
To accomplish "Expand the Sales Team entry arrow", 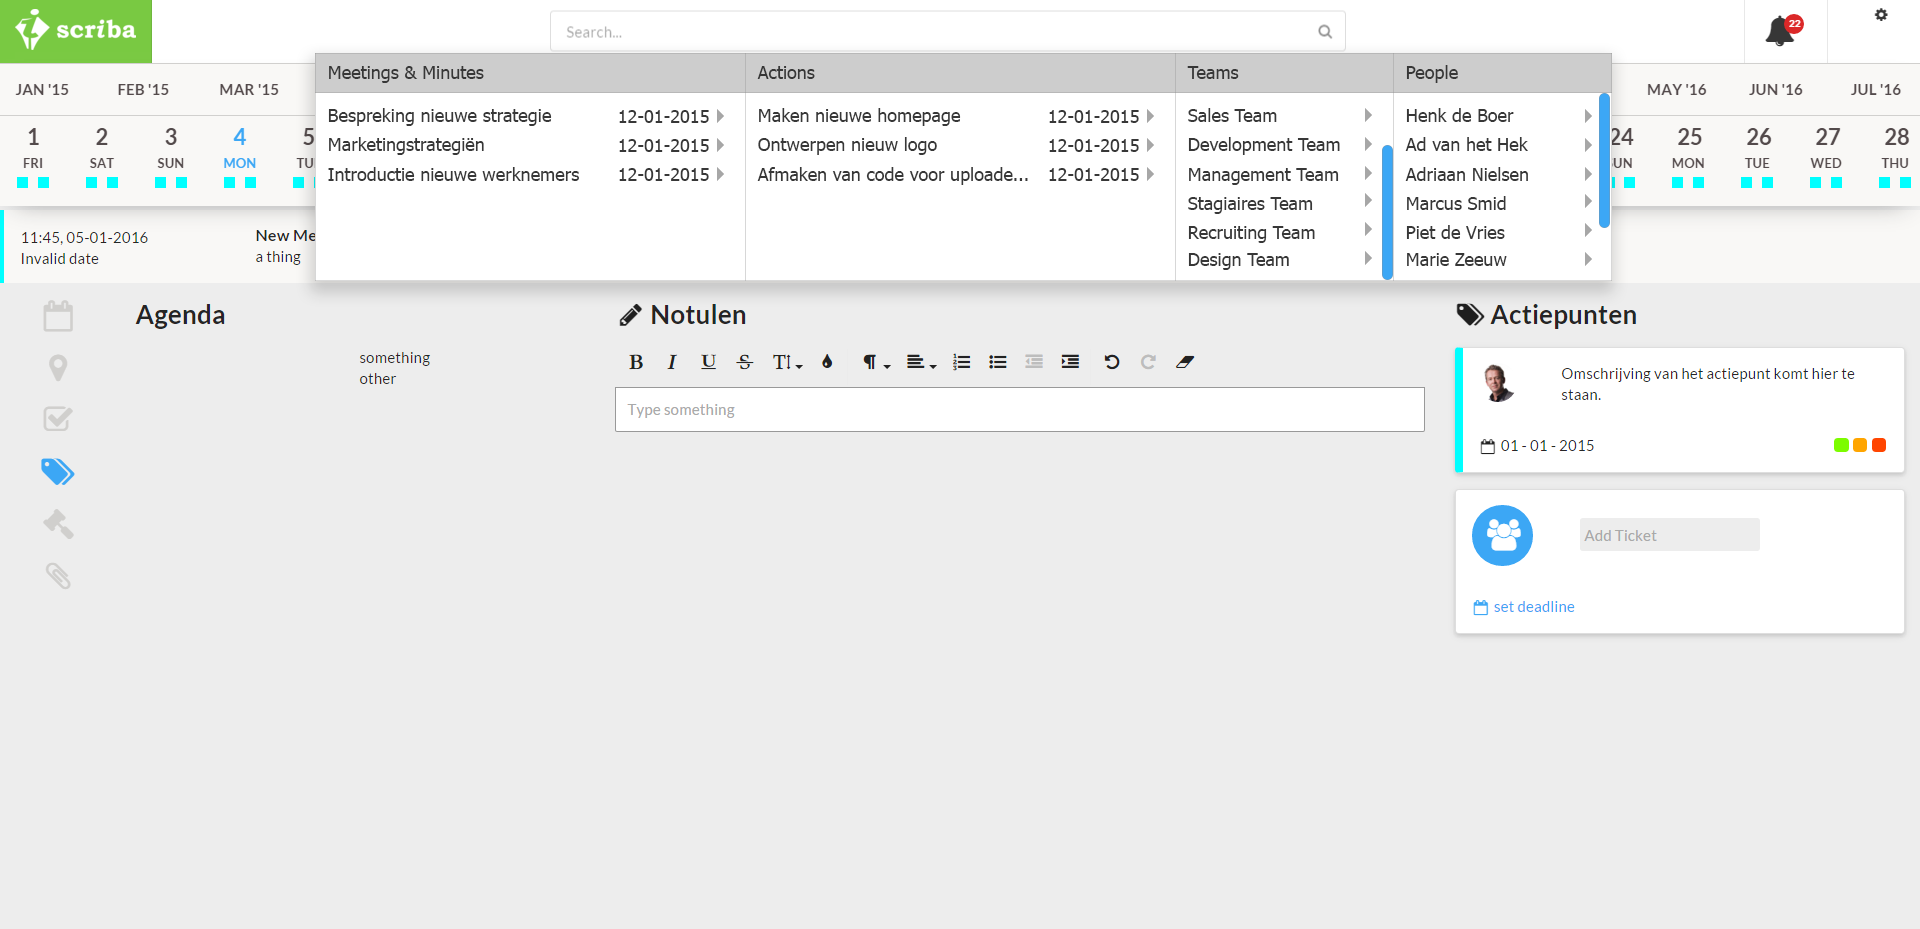I will [1368, 116].
